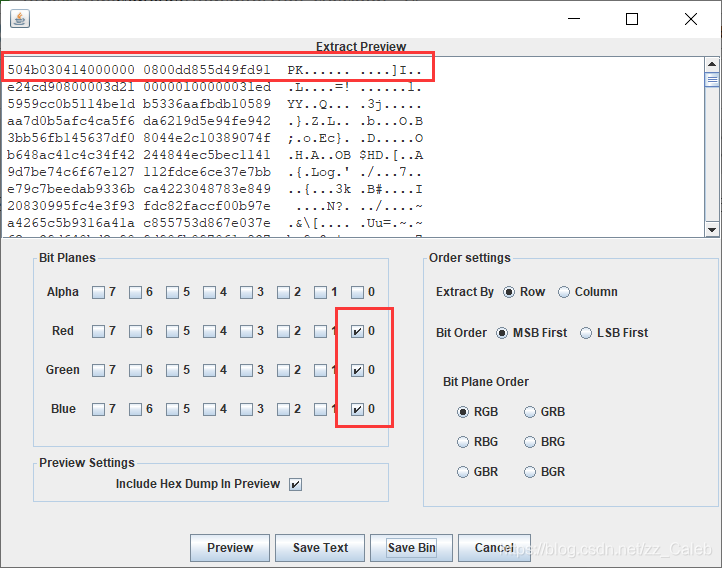Image resolution: width=722 pixels, height=568 pixels.
Task: Check Green bit plane 5
Action: [172, 370]
